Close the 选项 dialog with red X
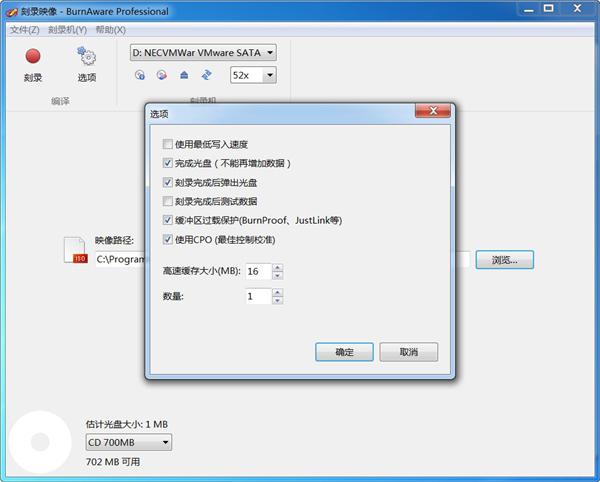This screenshot has width=600, height=482. click(x=433, y=111)
